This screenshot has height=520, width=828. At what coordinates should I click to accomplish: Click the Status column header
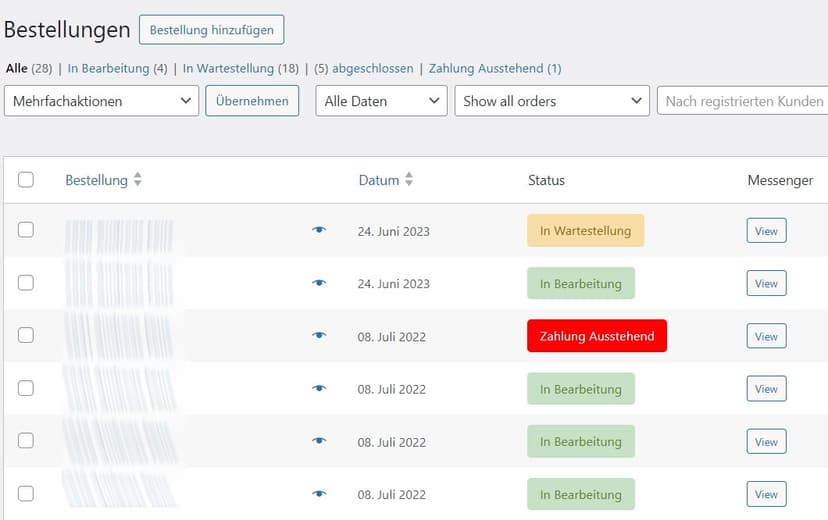click(546, 180)
